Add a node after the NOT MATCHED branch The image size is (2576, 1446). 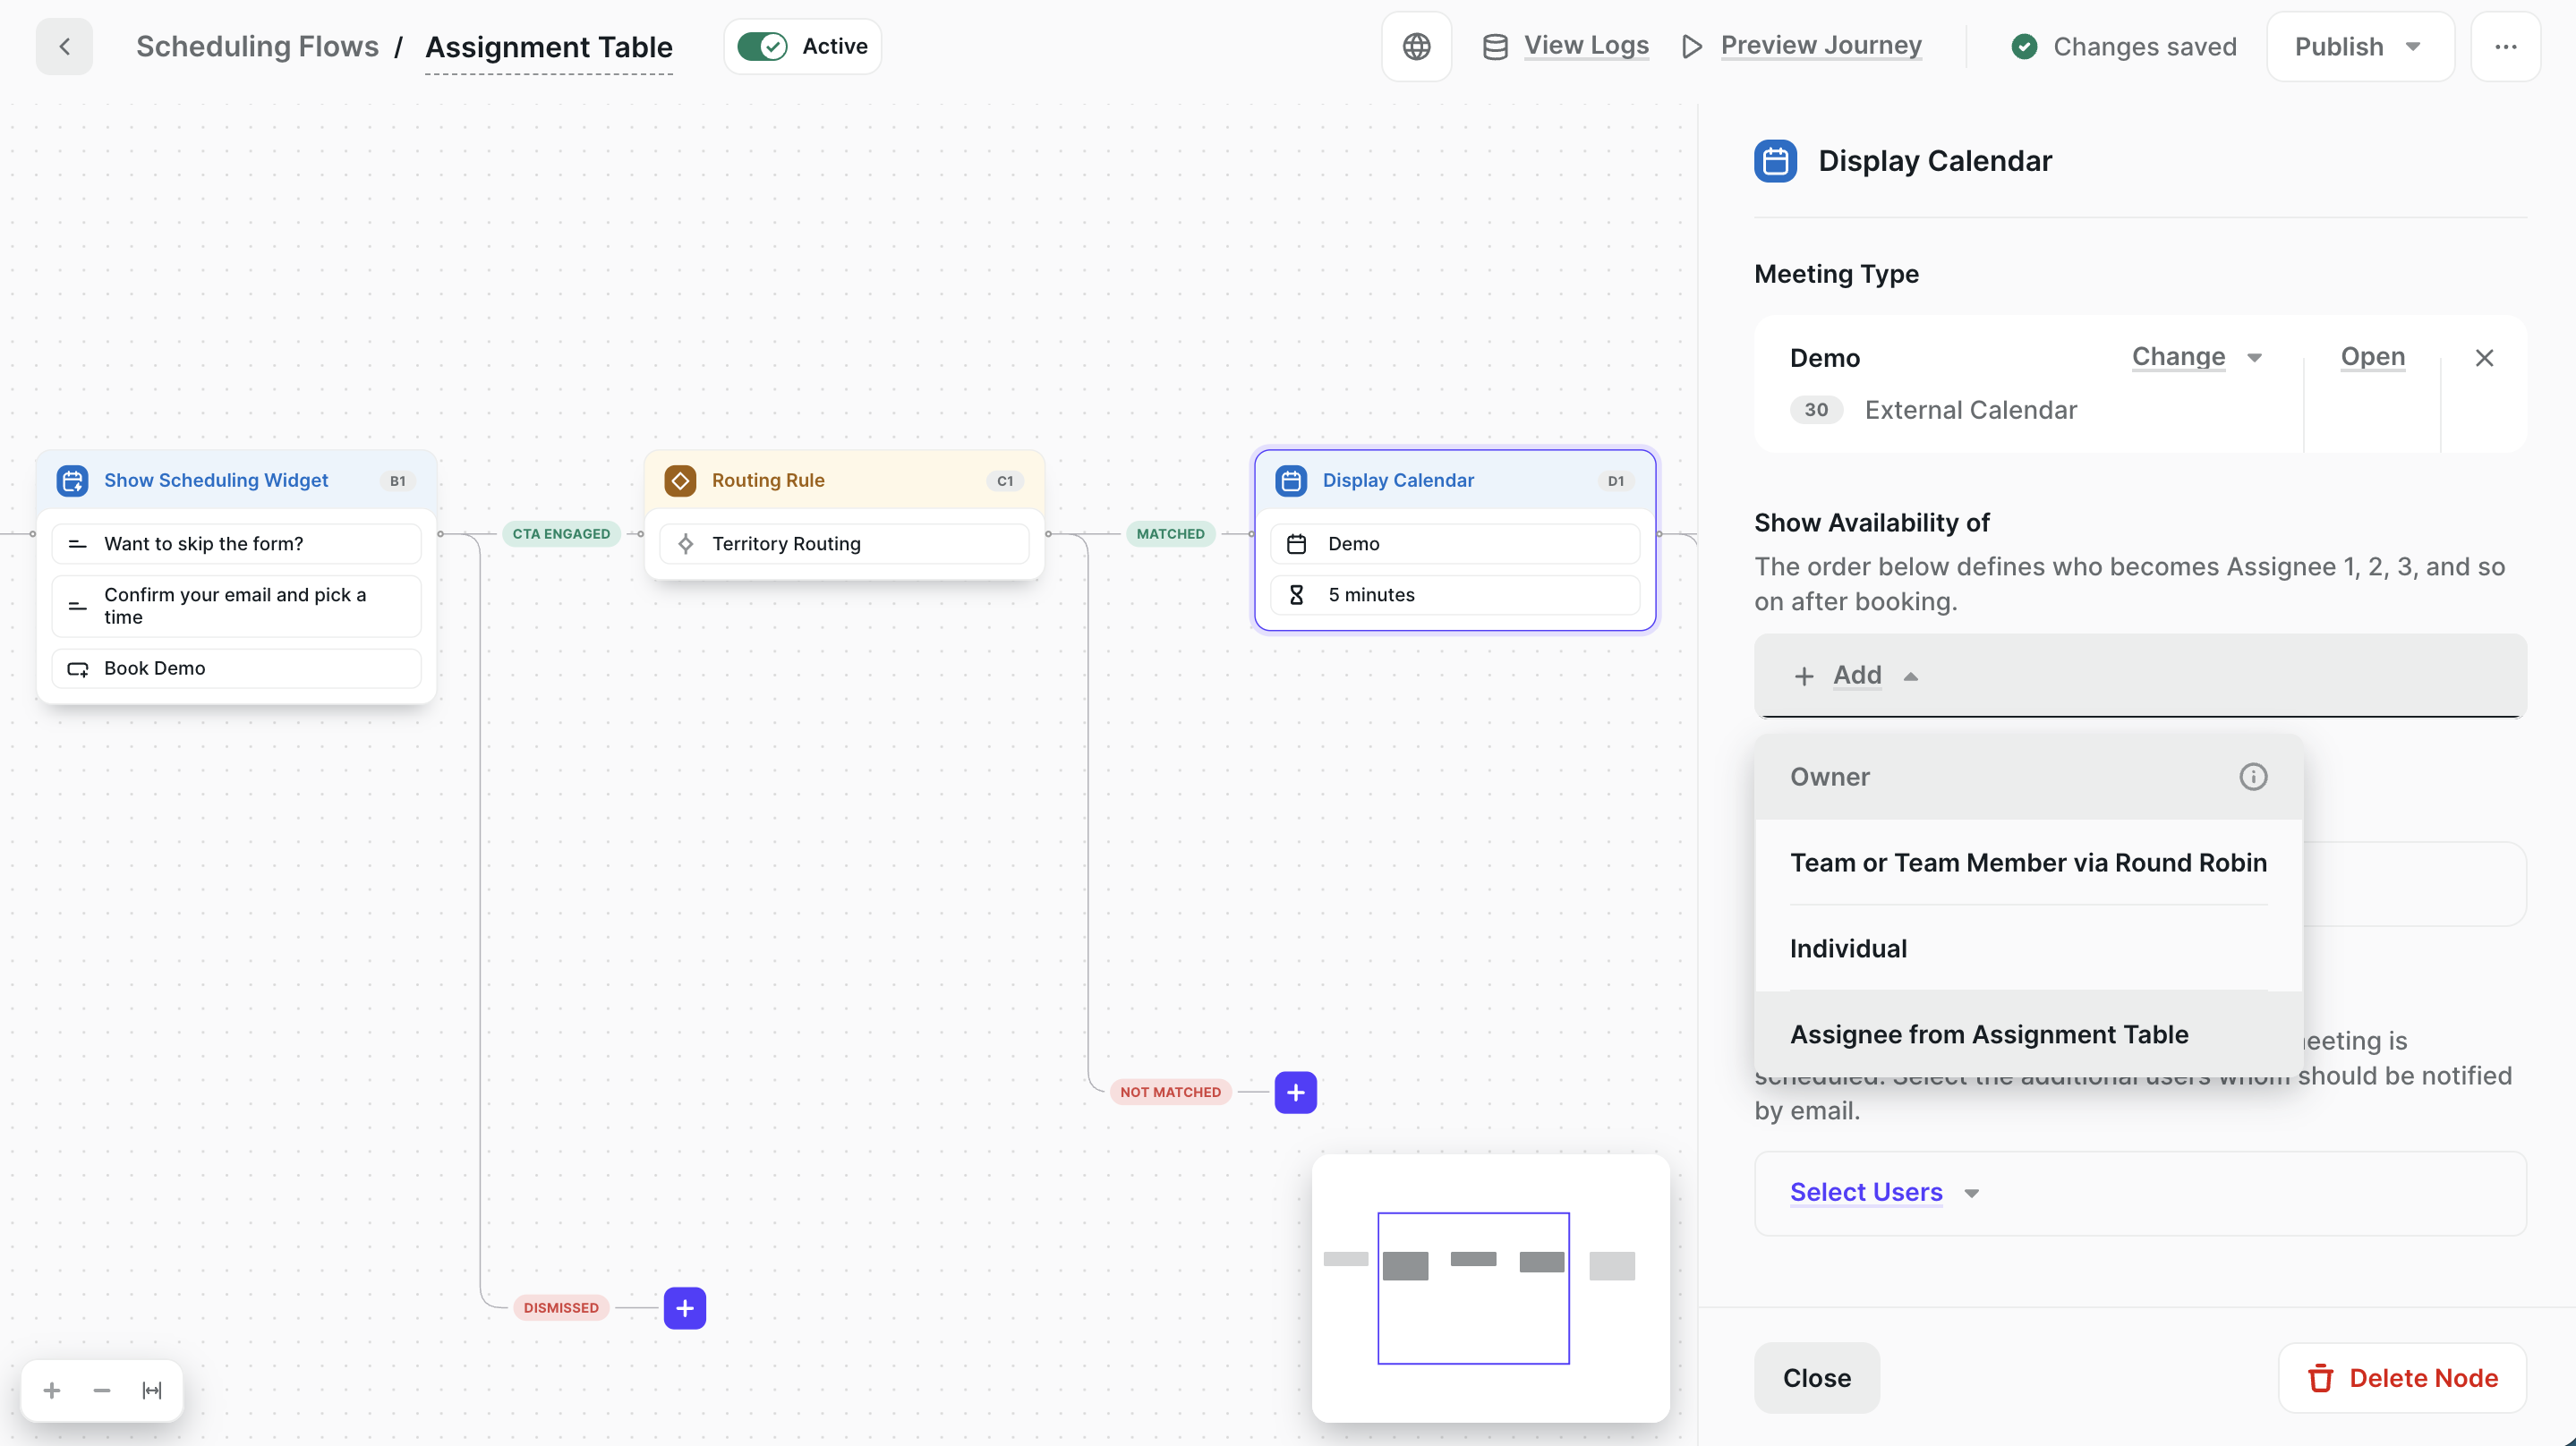tap(1295, 1092)
